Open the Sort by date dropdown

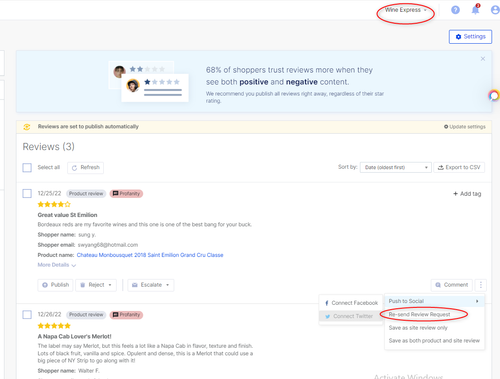tap(396, 167)
